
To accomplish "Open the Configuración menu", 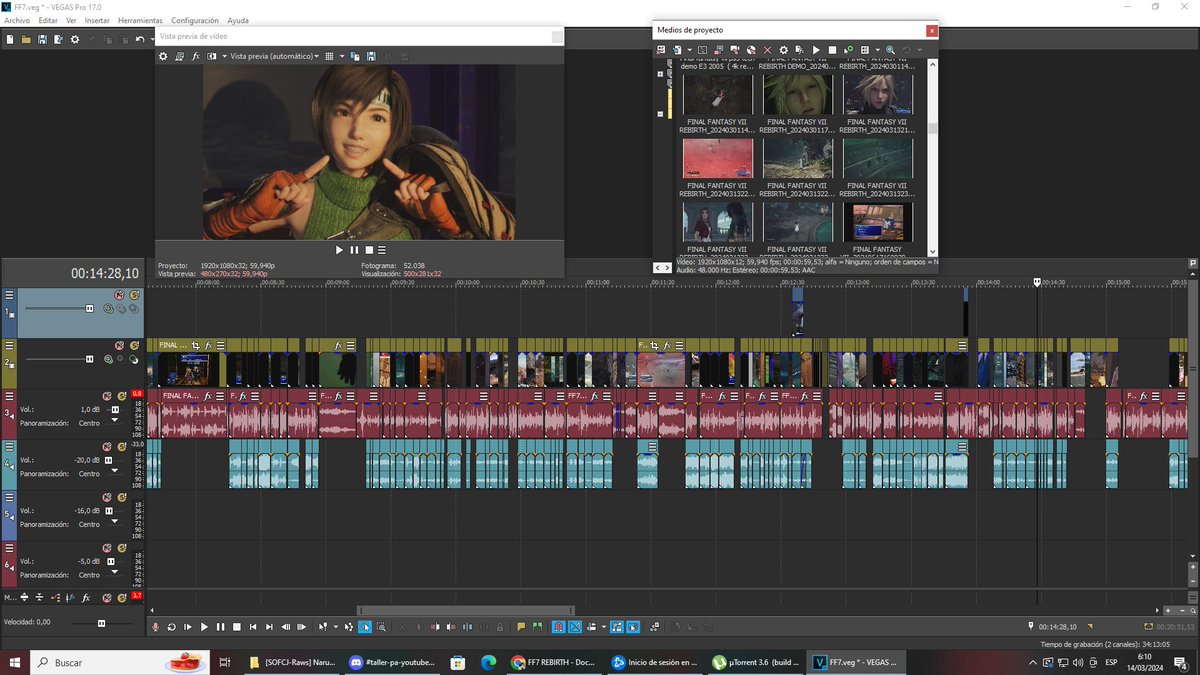I will (x=195, y=20).
